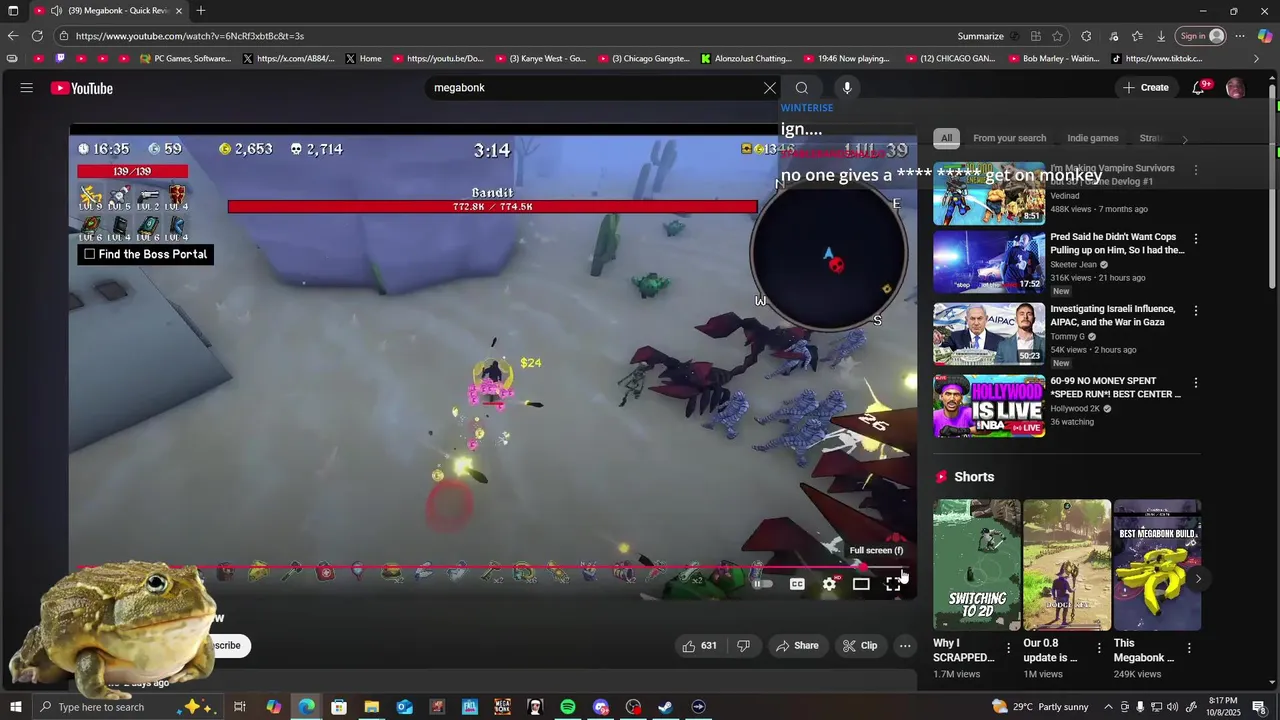Image resolution: width=1280 pixels, height=720 pixels.
Task: Open options for Skeeter Jean video
Action: point(1195,239)
